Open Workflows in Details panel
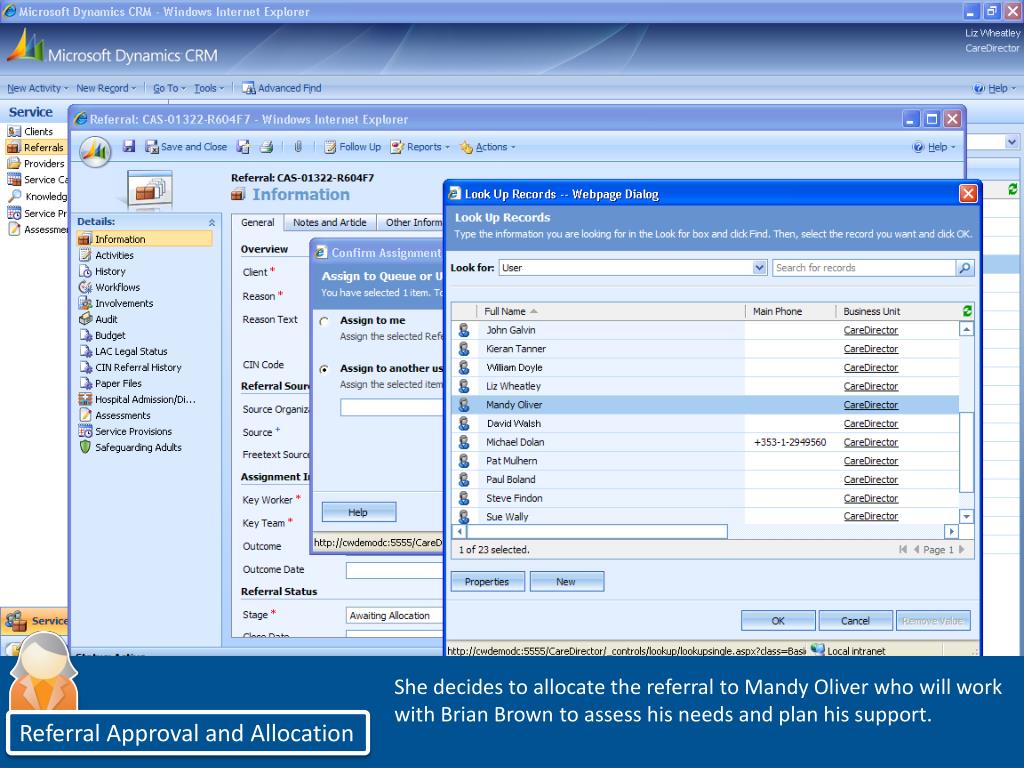Image resolution: width=1024 pixels, height=768 pixels. click(x=117, y=287)
